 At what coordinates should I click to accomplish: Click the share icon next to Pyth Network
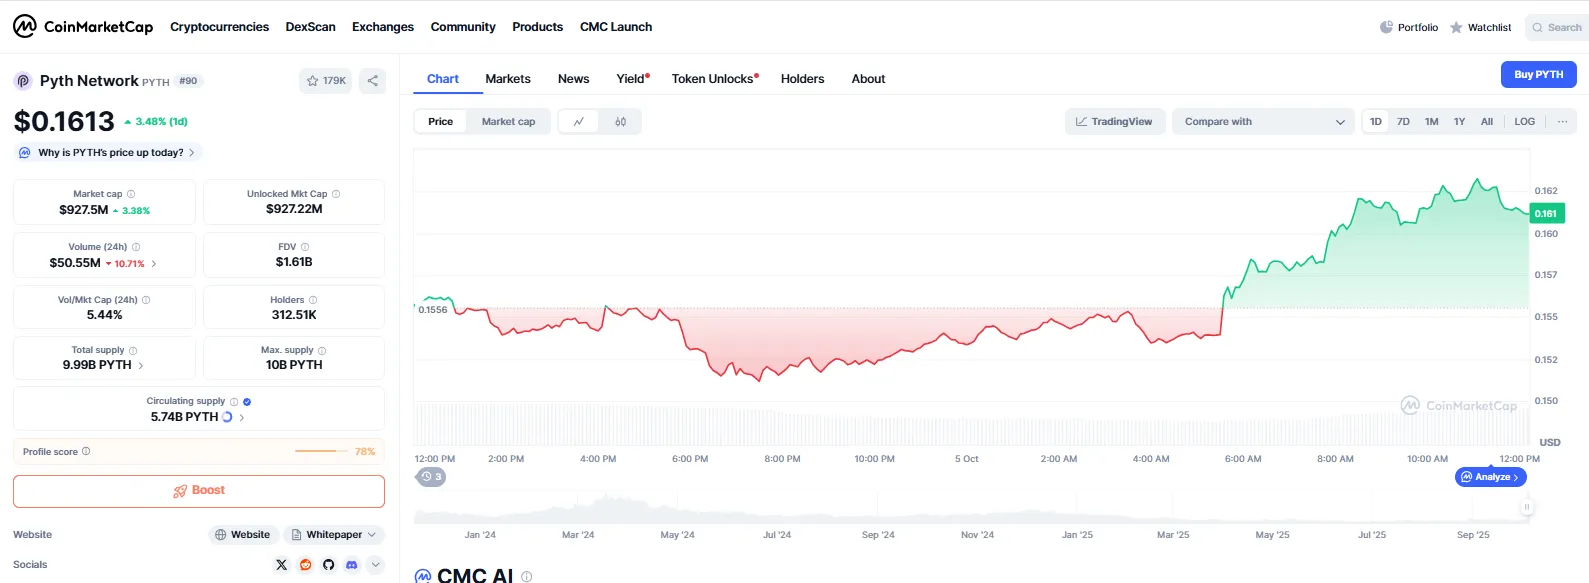pos(372,81)
